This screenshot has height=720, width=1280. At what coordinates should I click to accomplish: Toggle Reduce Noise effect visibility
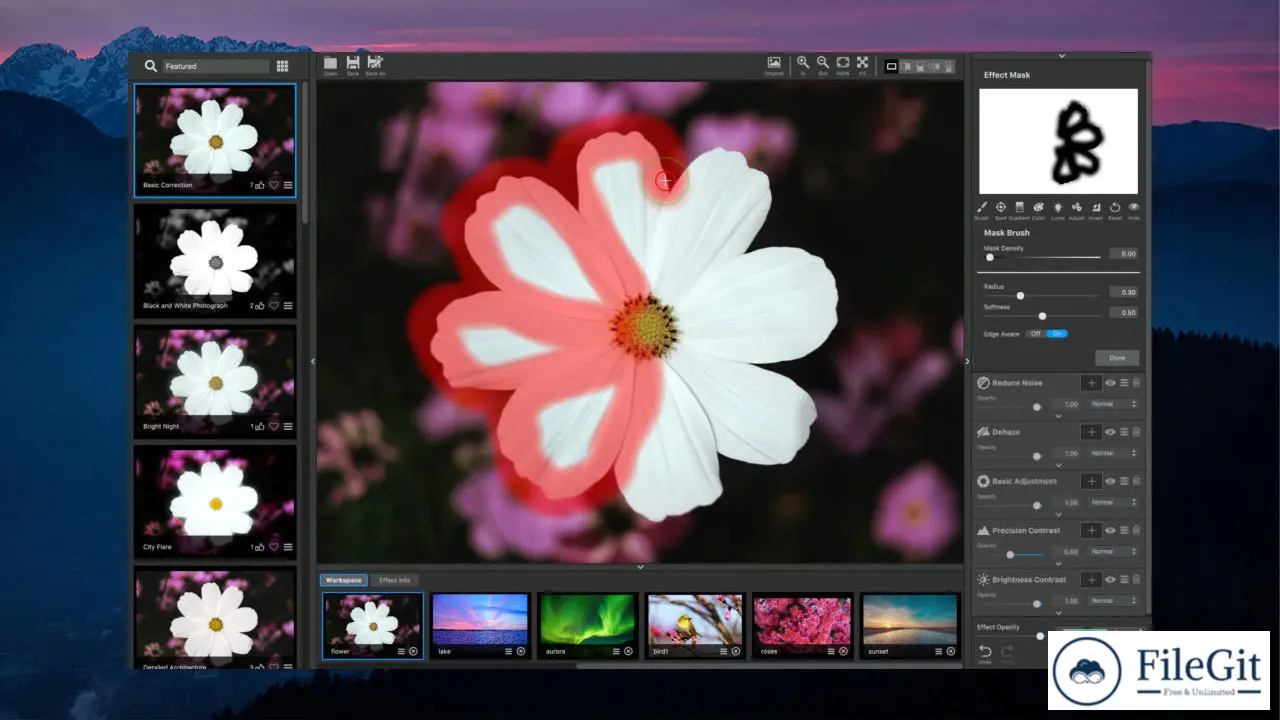click(1110, 382)
